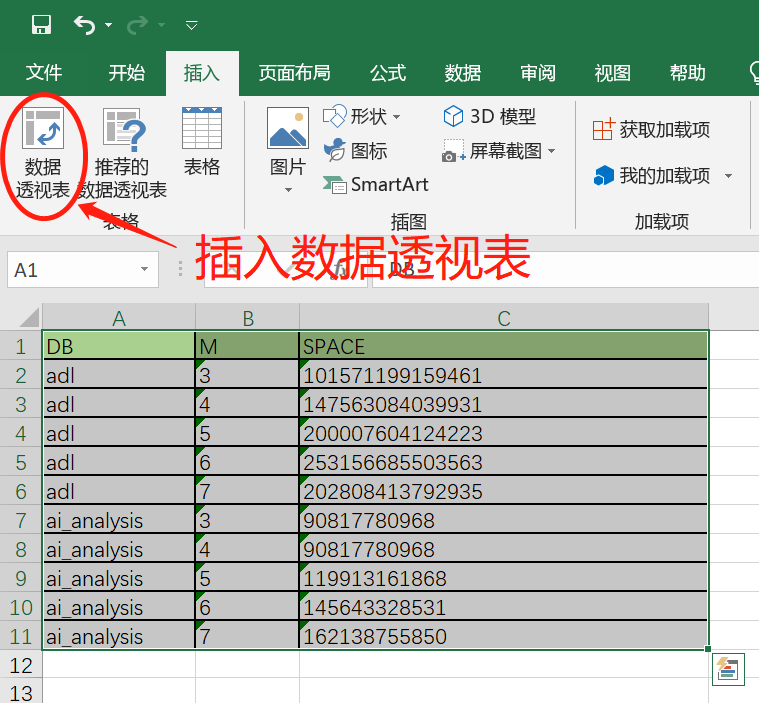Click 我的加载项 button
The height and width of the screenshot is (703, 759).
tap(651, 175)
